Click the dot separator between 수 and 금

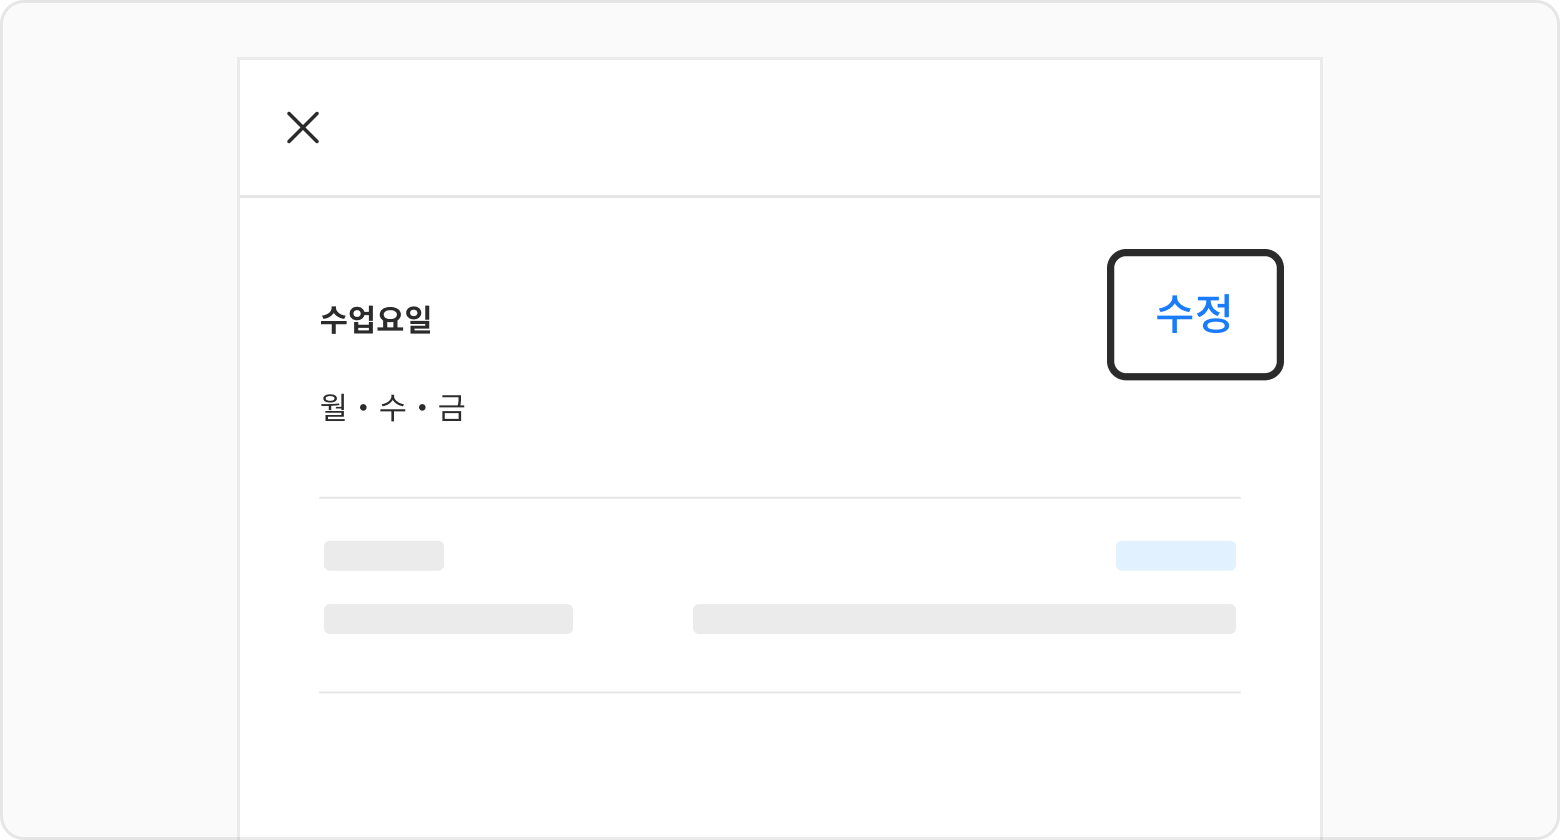[x=422, y=408]
